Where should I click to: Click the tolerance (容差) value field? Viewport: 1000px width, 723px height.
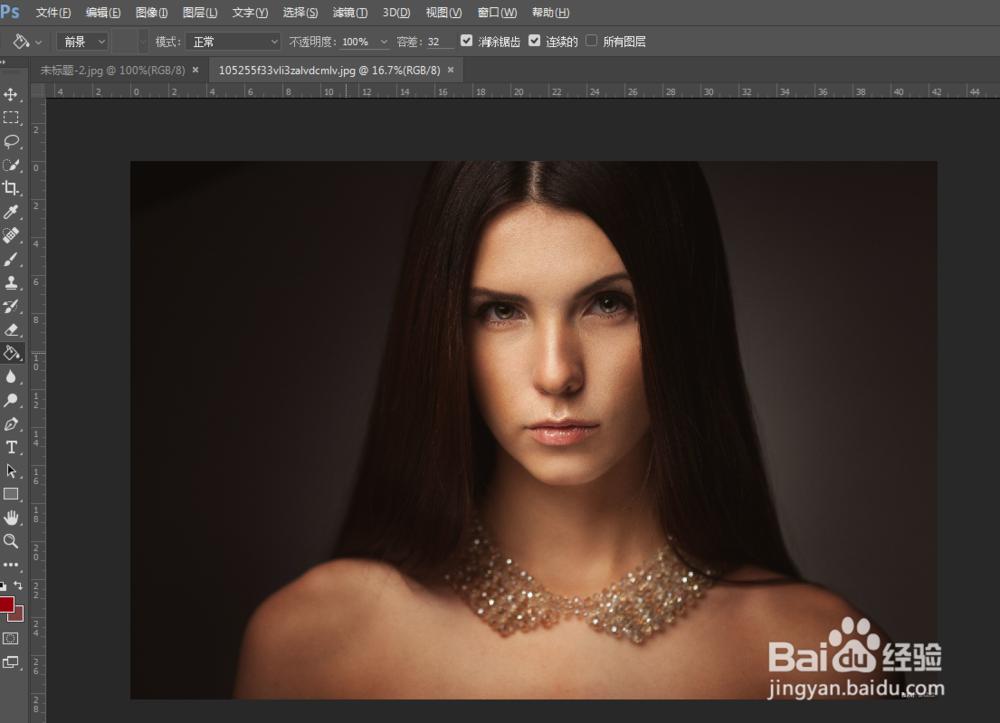tap(439, 41)
